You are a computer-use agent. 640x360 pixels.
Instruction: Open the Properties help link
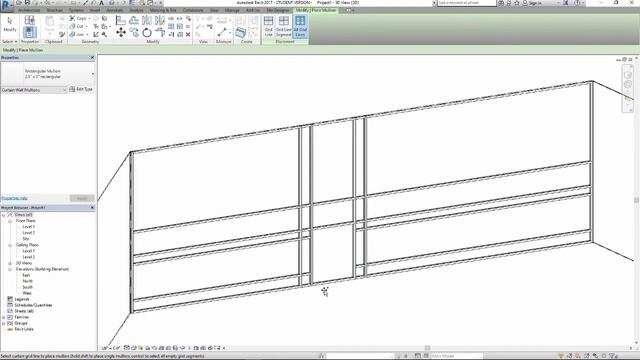point(15,198)
